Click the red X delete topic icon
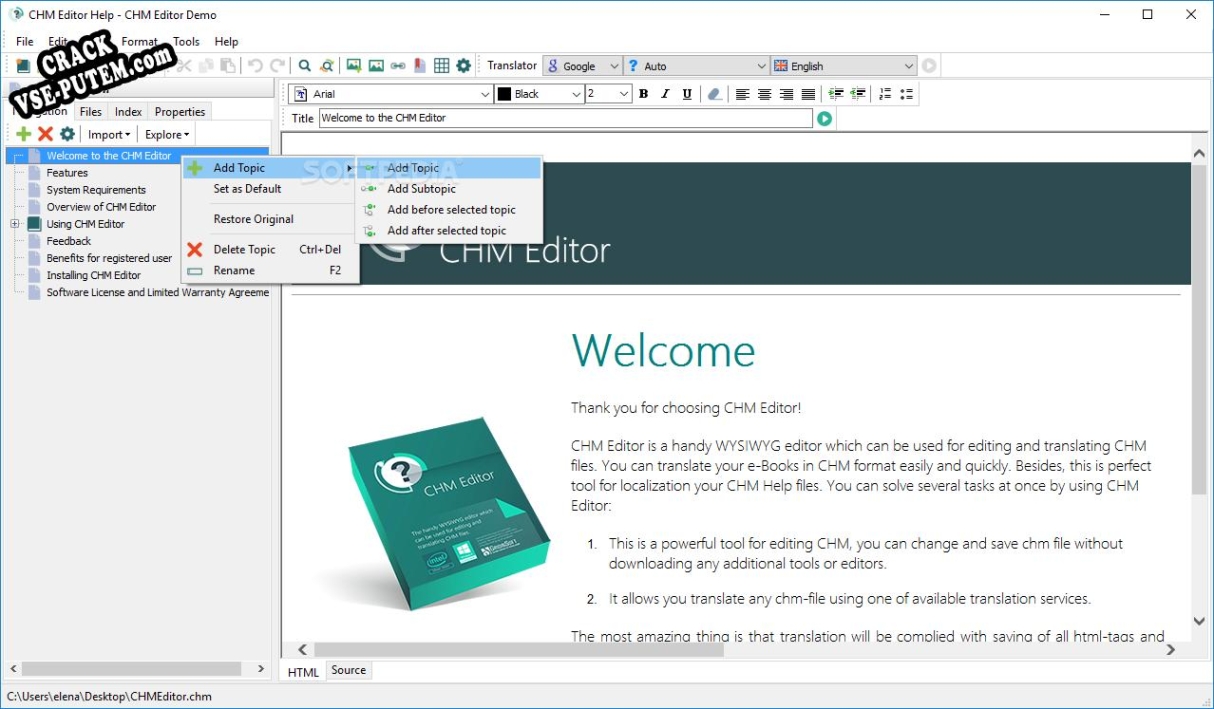 (x=45, y=134)
